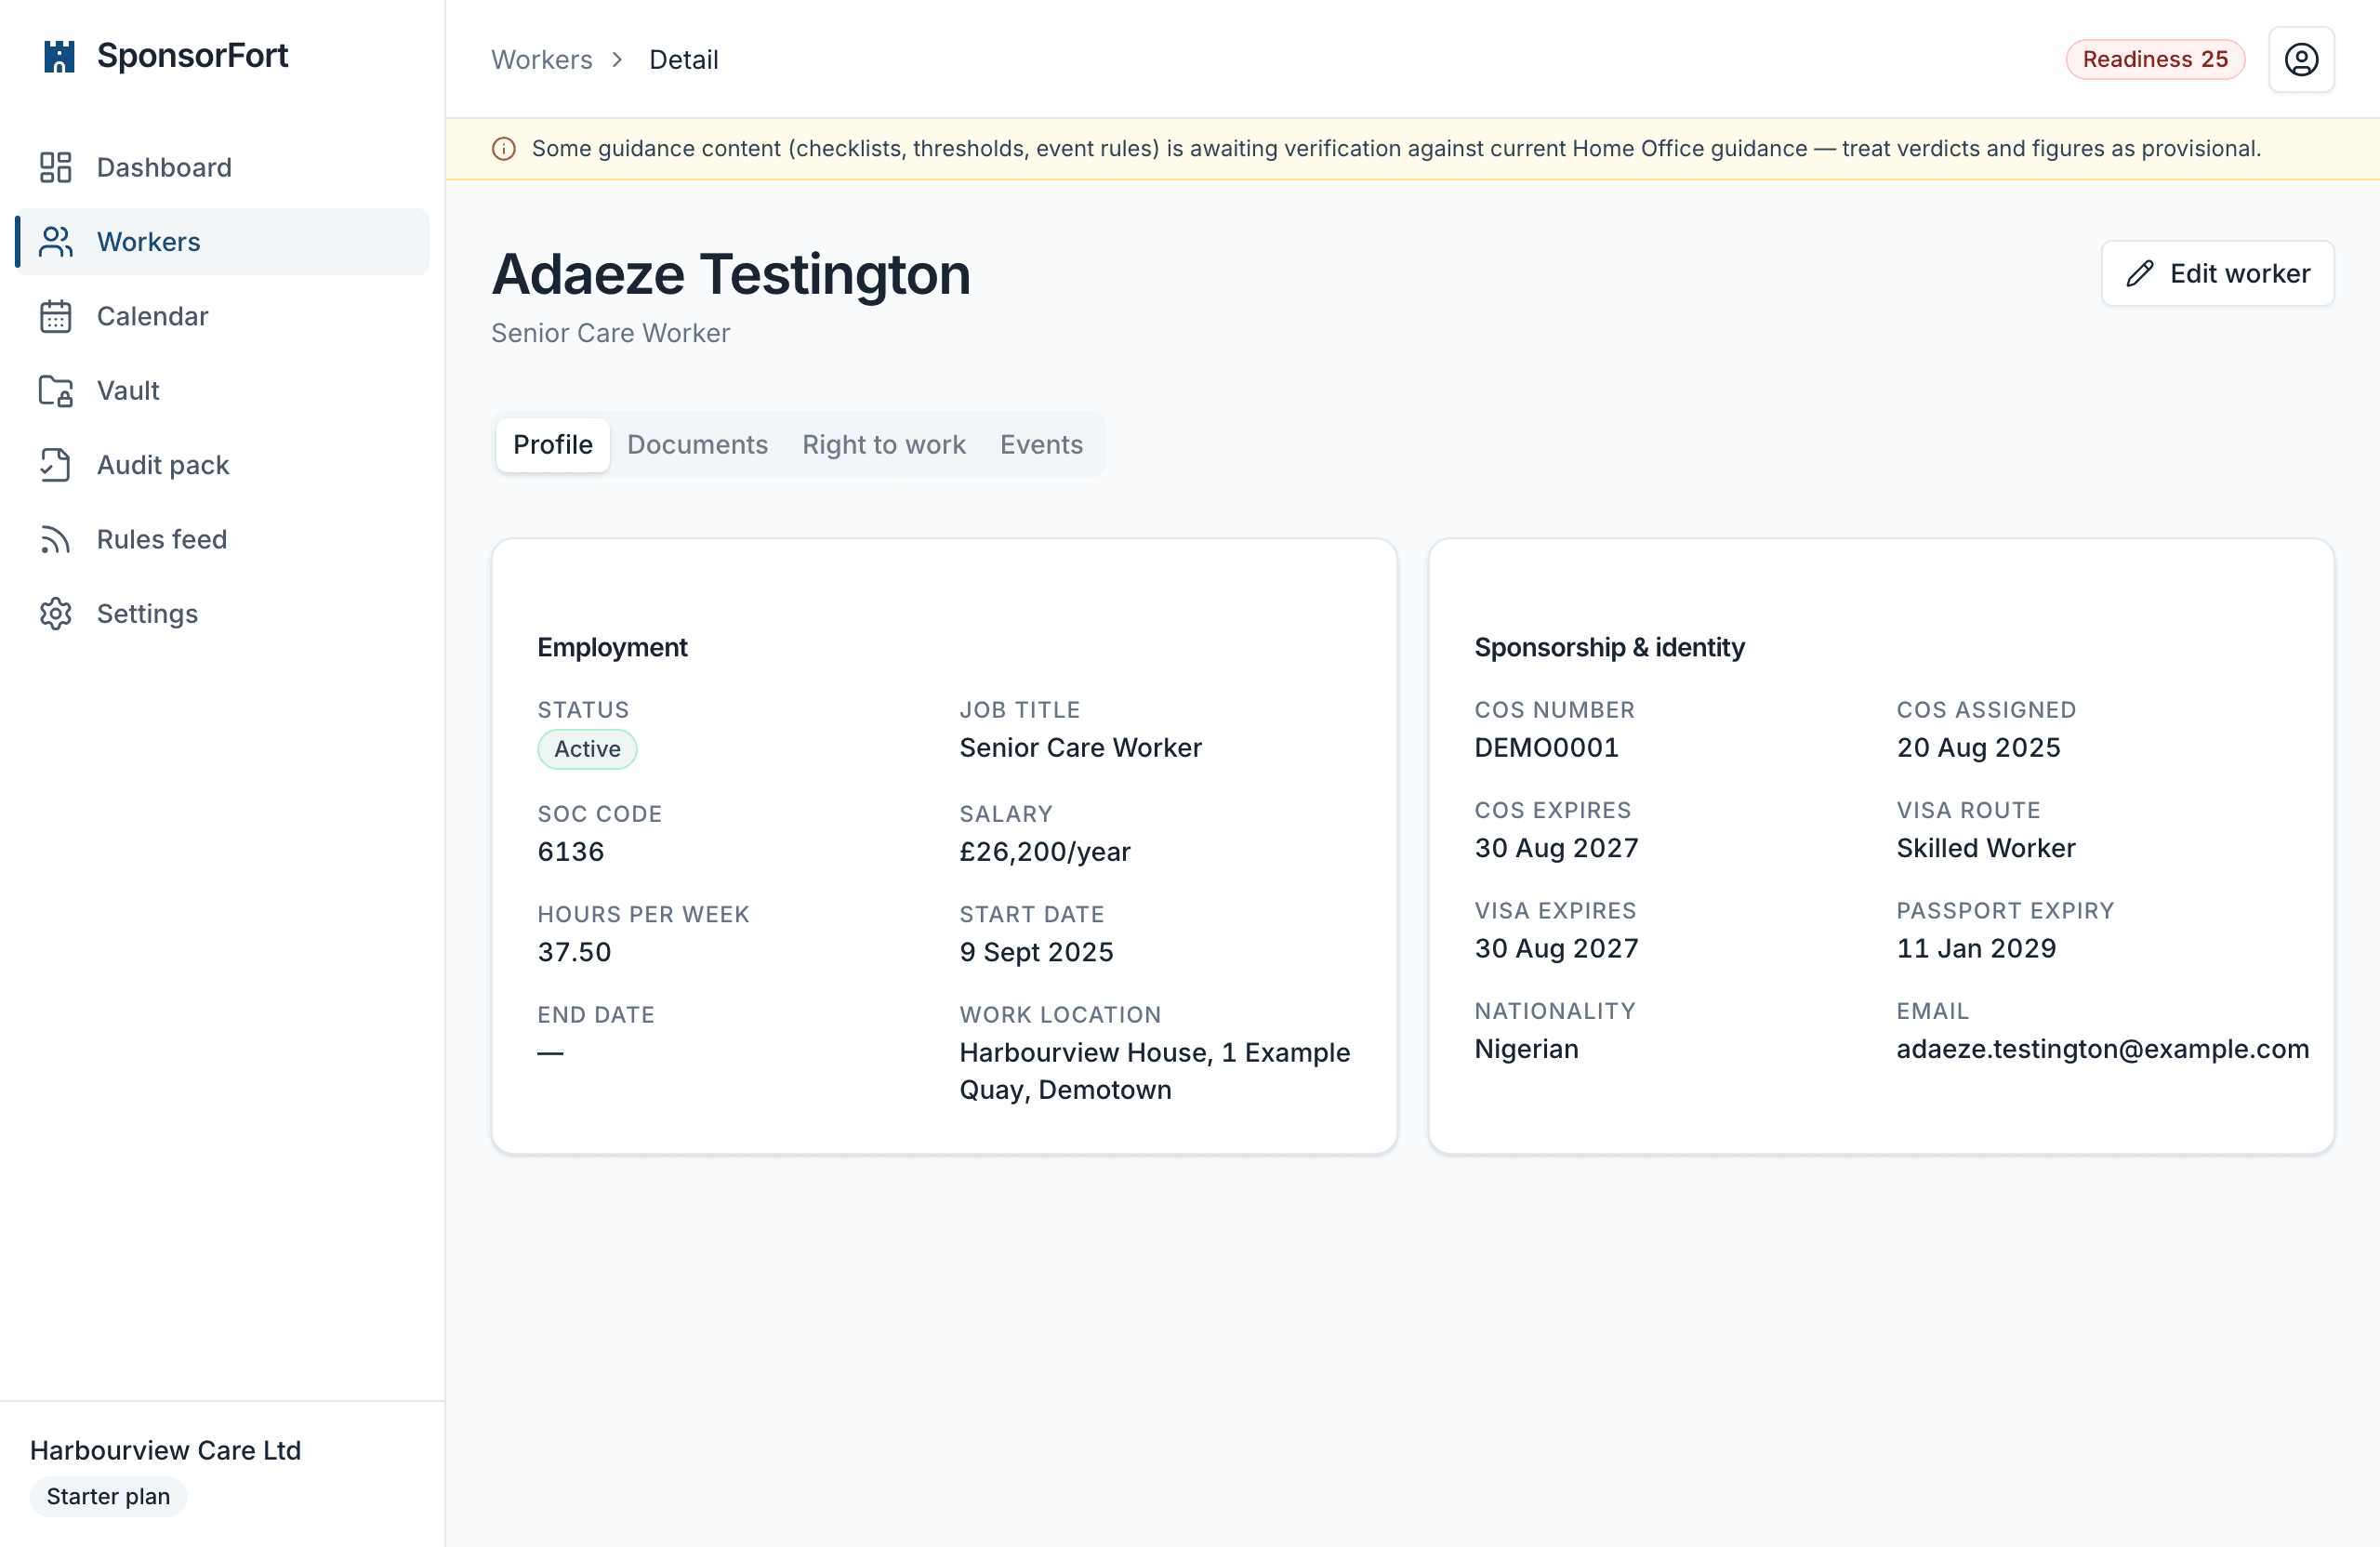
Task: Click the Adaeze Testington heading
Action: pyautogui.click(x=731, y=273)
